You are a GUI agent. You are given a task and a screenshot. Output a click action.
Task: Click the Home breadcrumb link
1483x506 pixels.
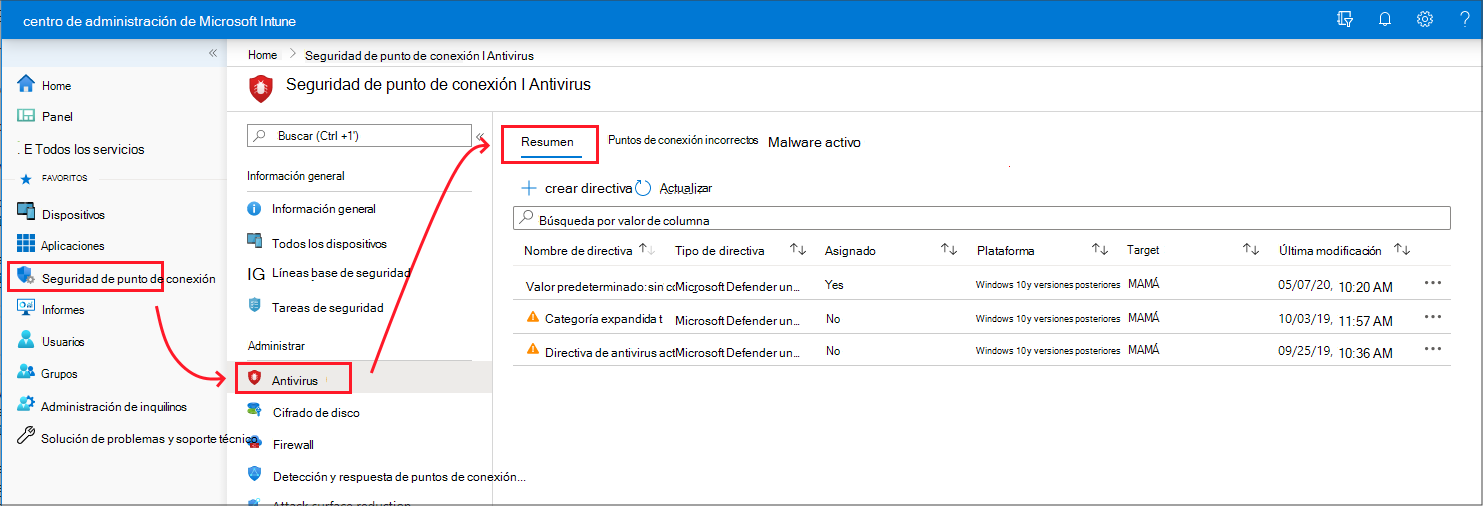[263, 55]
